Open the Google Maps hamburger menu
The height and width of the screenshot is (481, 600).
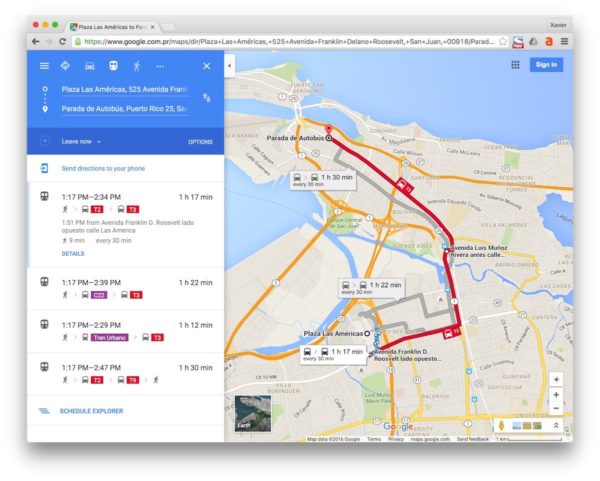(x=44, y=66)
